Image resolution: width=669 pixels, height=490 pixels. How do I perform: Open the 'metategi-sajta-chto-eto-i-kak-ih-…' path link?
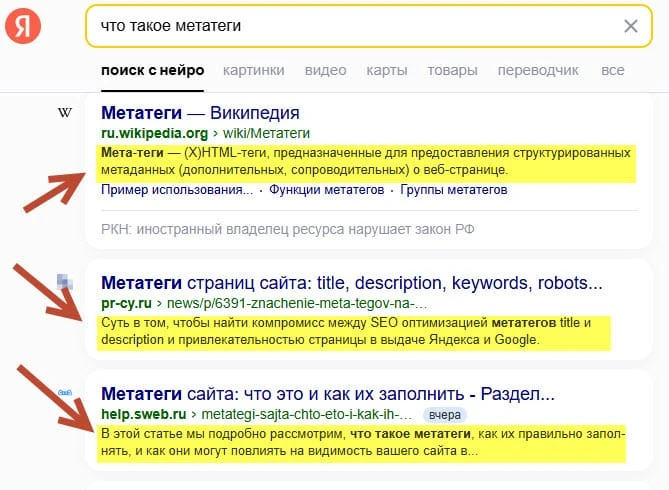point(307,414)
